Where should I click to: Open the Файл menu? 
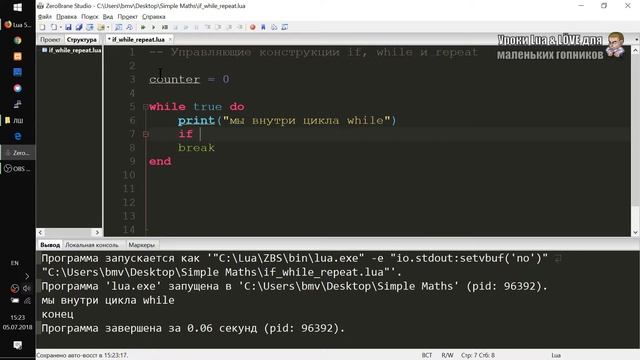(45, 17)
